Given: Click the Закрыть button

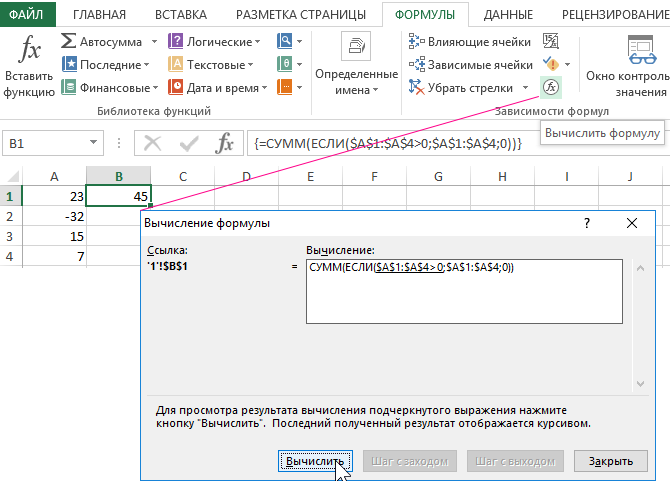Looking at the screenshot, I should pos(611,461).
